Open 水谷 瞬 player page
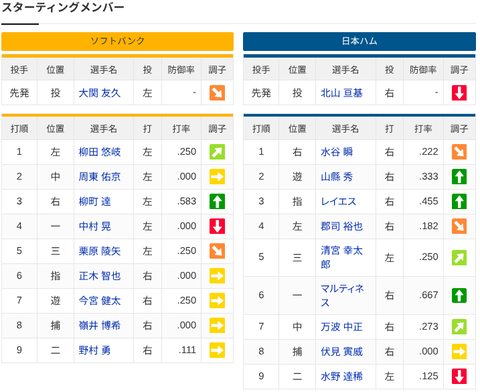480x392 pixels. [x=337, y=152]
